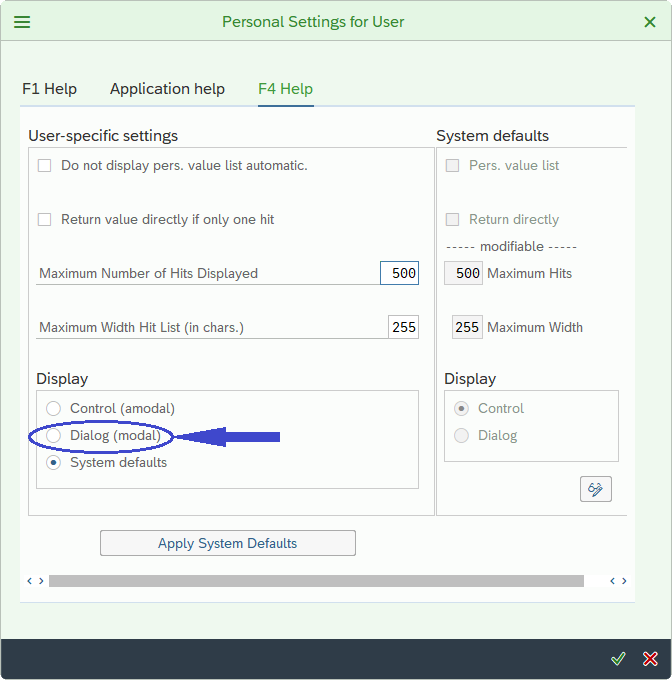Click the pencil edit system defaults icon
Viewport: 672px width, 680px height.
coord(596,489)
